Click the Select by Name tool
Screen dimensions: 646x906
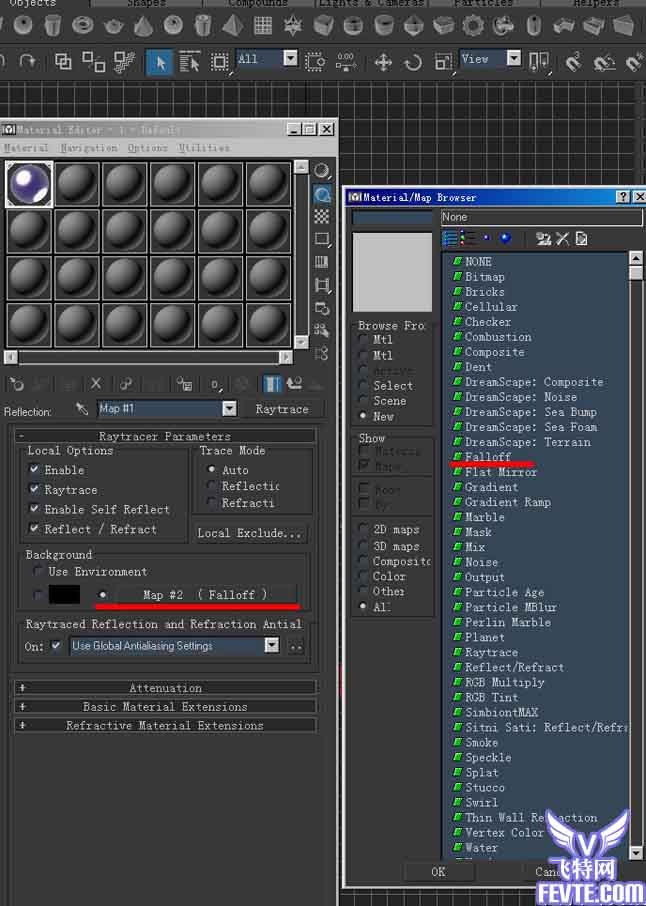point(189,61)
